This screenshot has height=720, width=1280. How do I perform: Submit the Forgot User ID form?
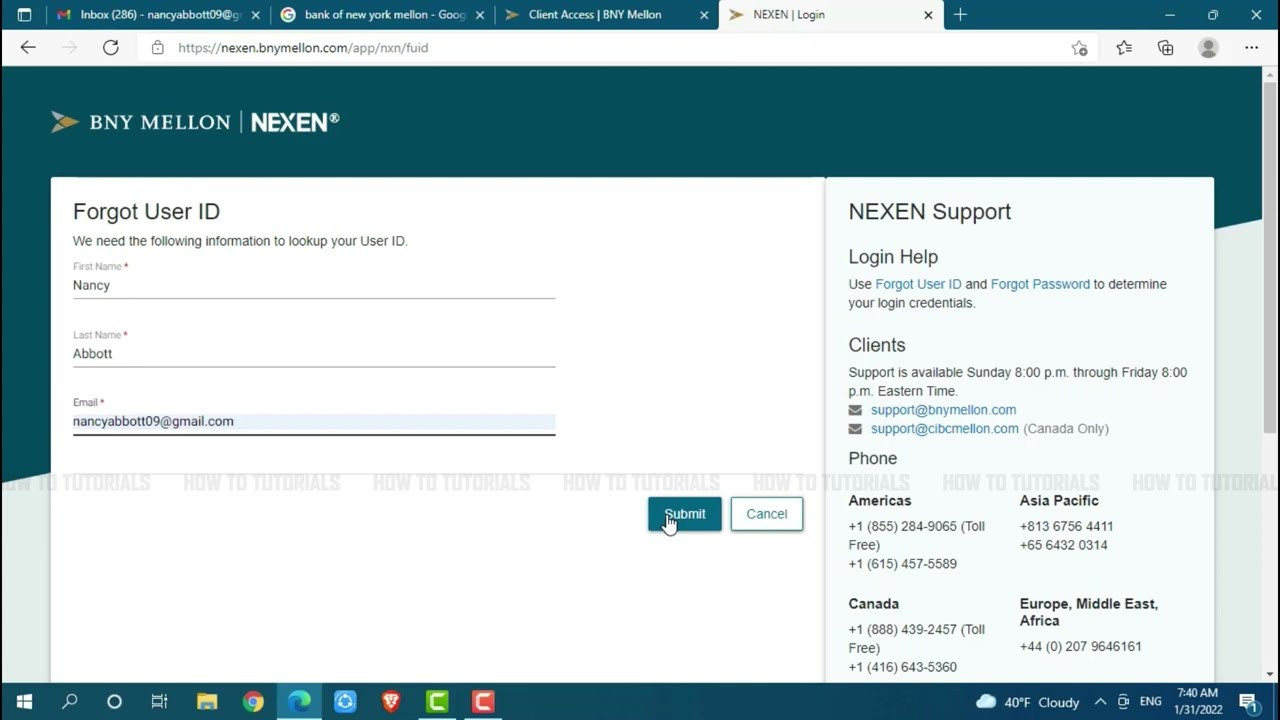click(x=685, y=514)
